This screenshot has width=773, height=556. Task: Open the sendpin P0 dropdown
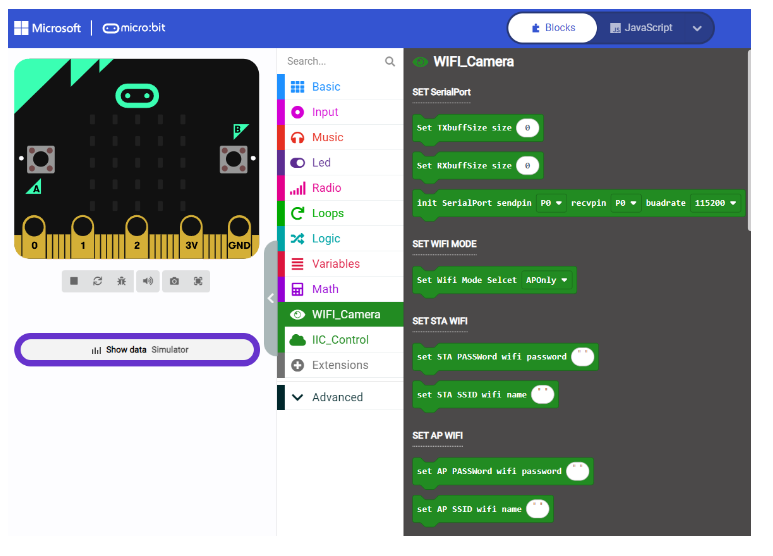[551, 203]
